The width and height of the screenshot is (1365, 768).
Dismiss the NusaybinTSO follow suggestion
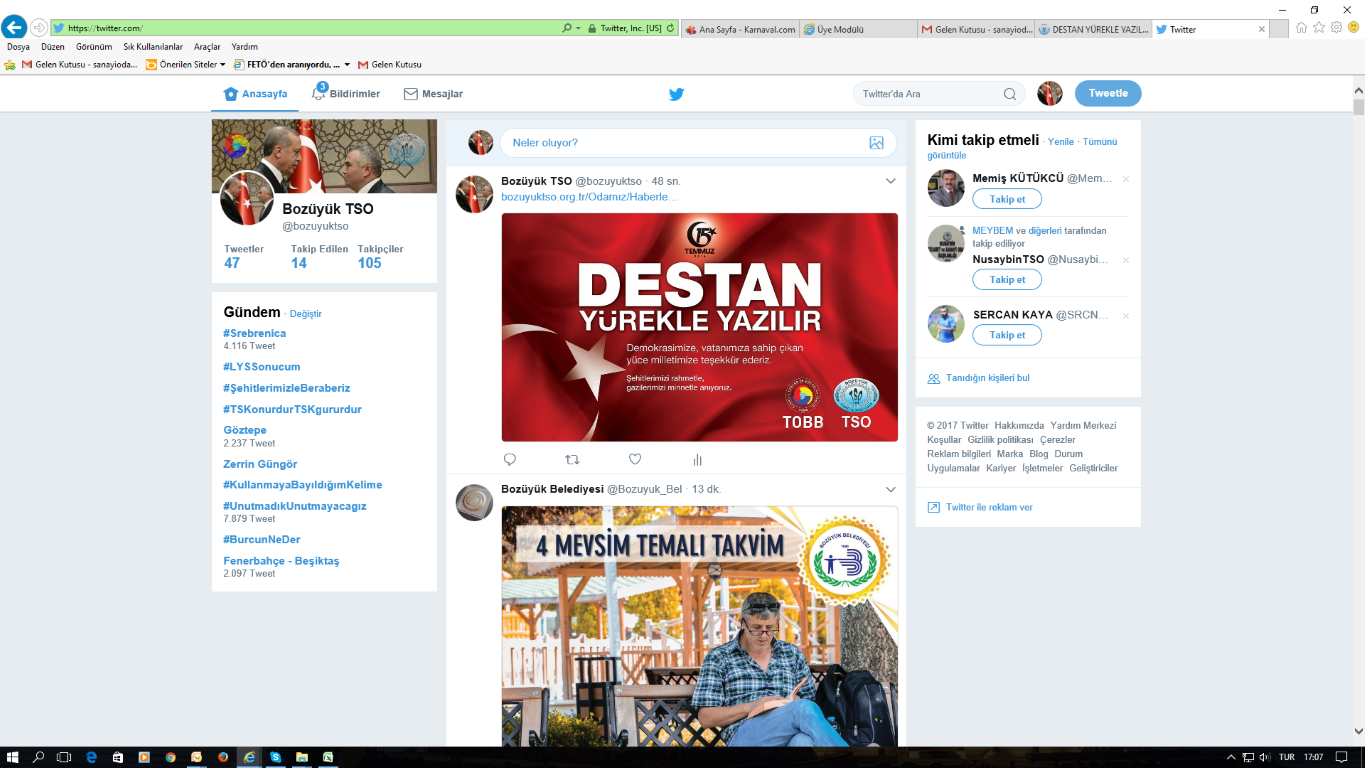(x=1125, y=260)
